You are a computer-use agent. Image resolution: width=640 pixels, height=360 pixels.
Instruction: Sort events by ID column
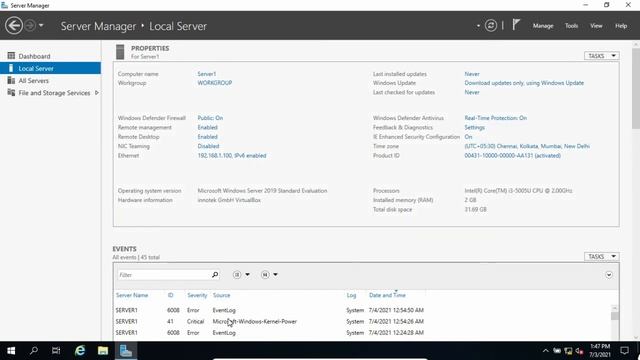pos(170,295)
